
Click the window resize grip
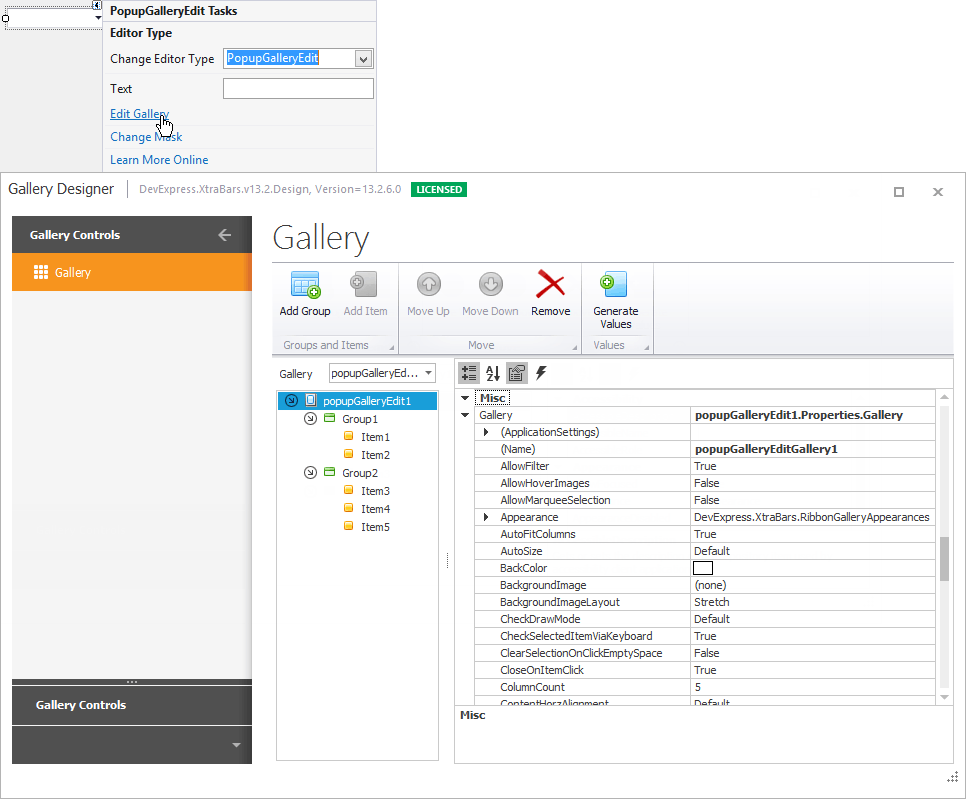[952, 778]
